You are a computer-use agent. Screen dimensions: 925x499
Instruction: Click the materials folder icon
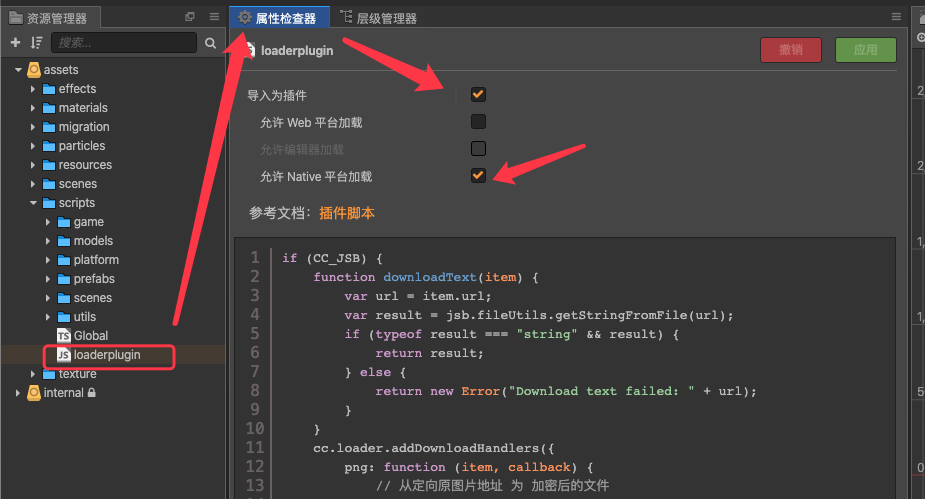click(x=49, y=108)
